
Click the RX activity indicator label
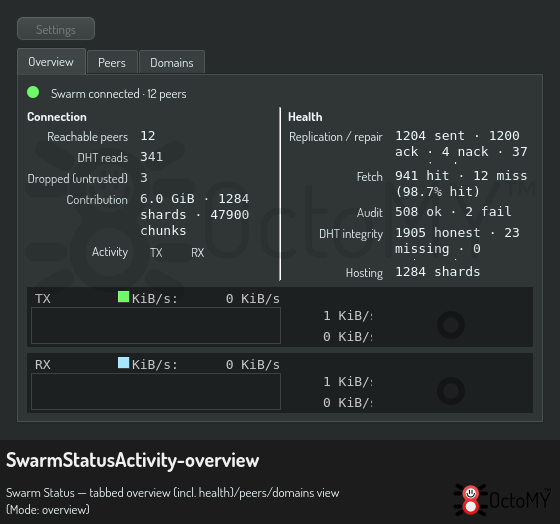pyautogui.click(x=198, y=253)
